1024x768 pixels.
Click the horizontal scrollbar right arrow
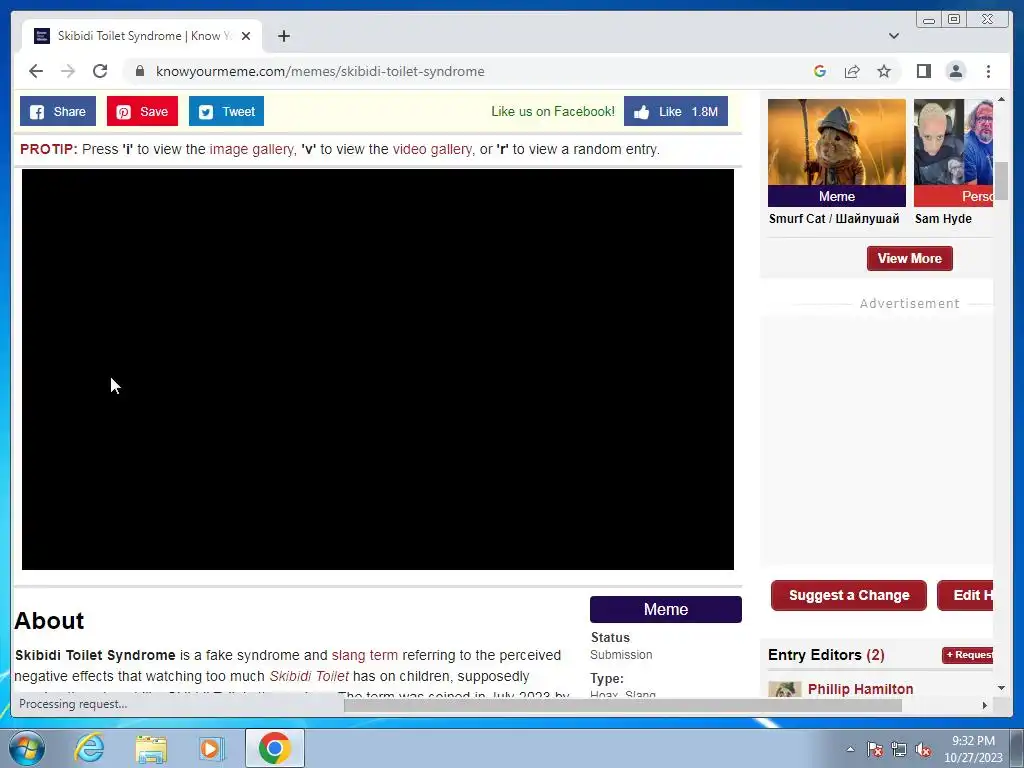point(985,705)
